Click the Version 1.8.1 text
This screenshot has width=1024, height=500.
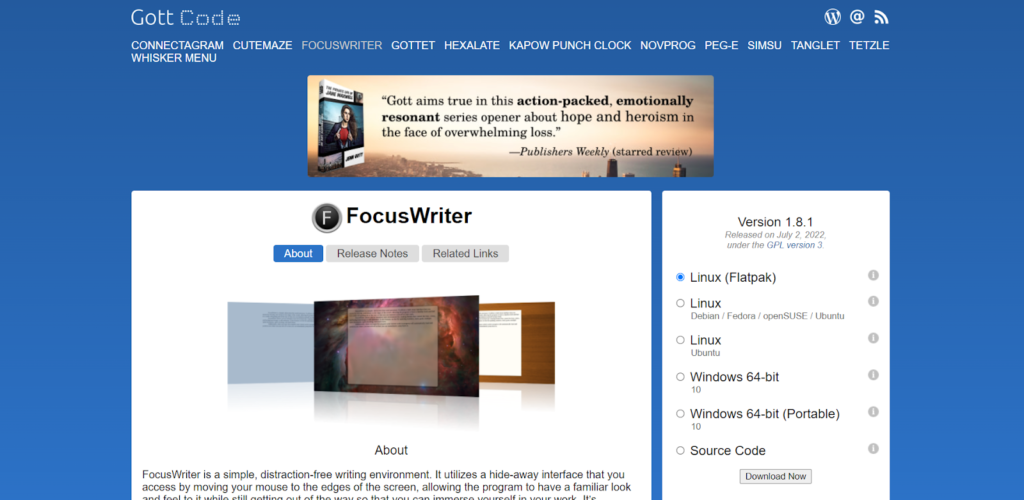(775, 222)
